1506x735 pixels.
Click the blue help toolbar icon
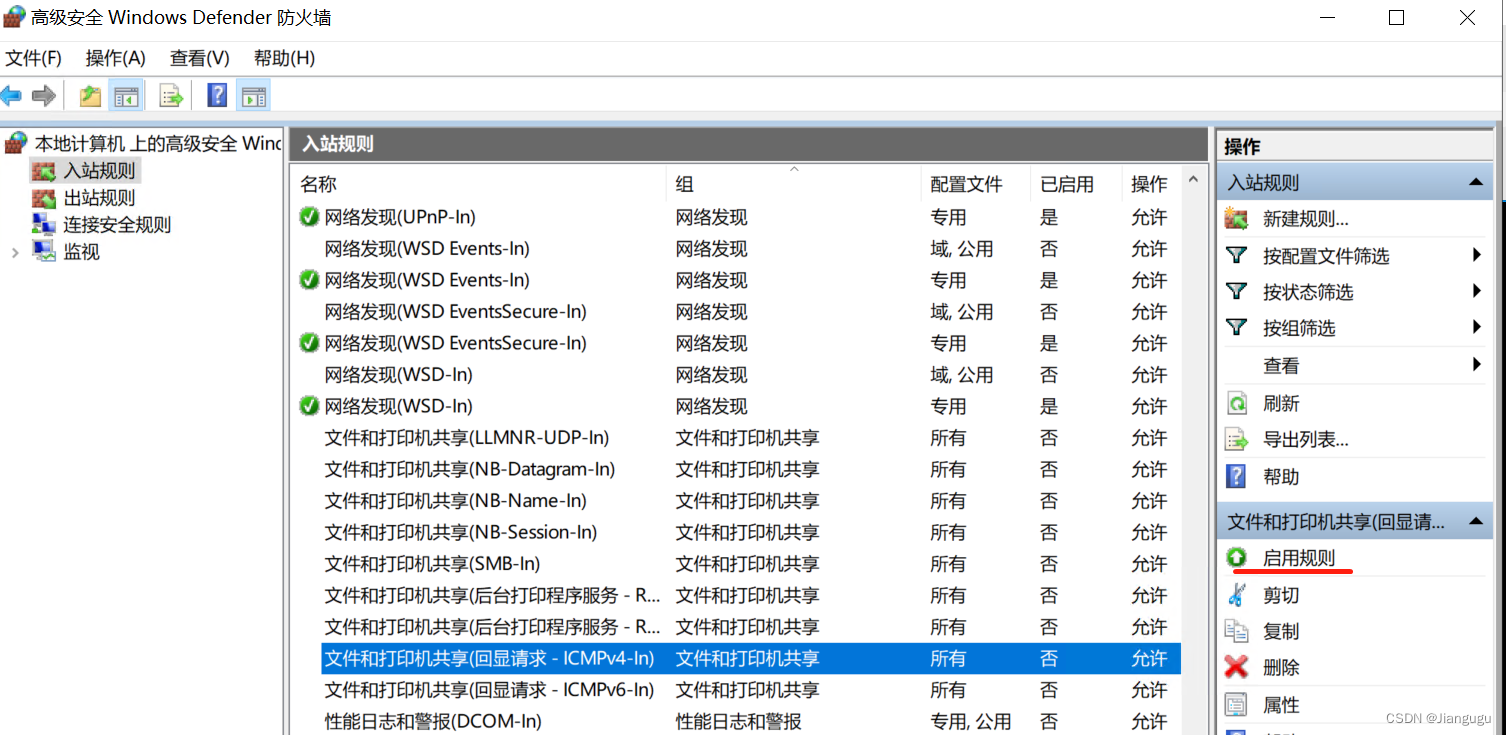click(x=217, y=96)
